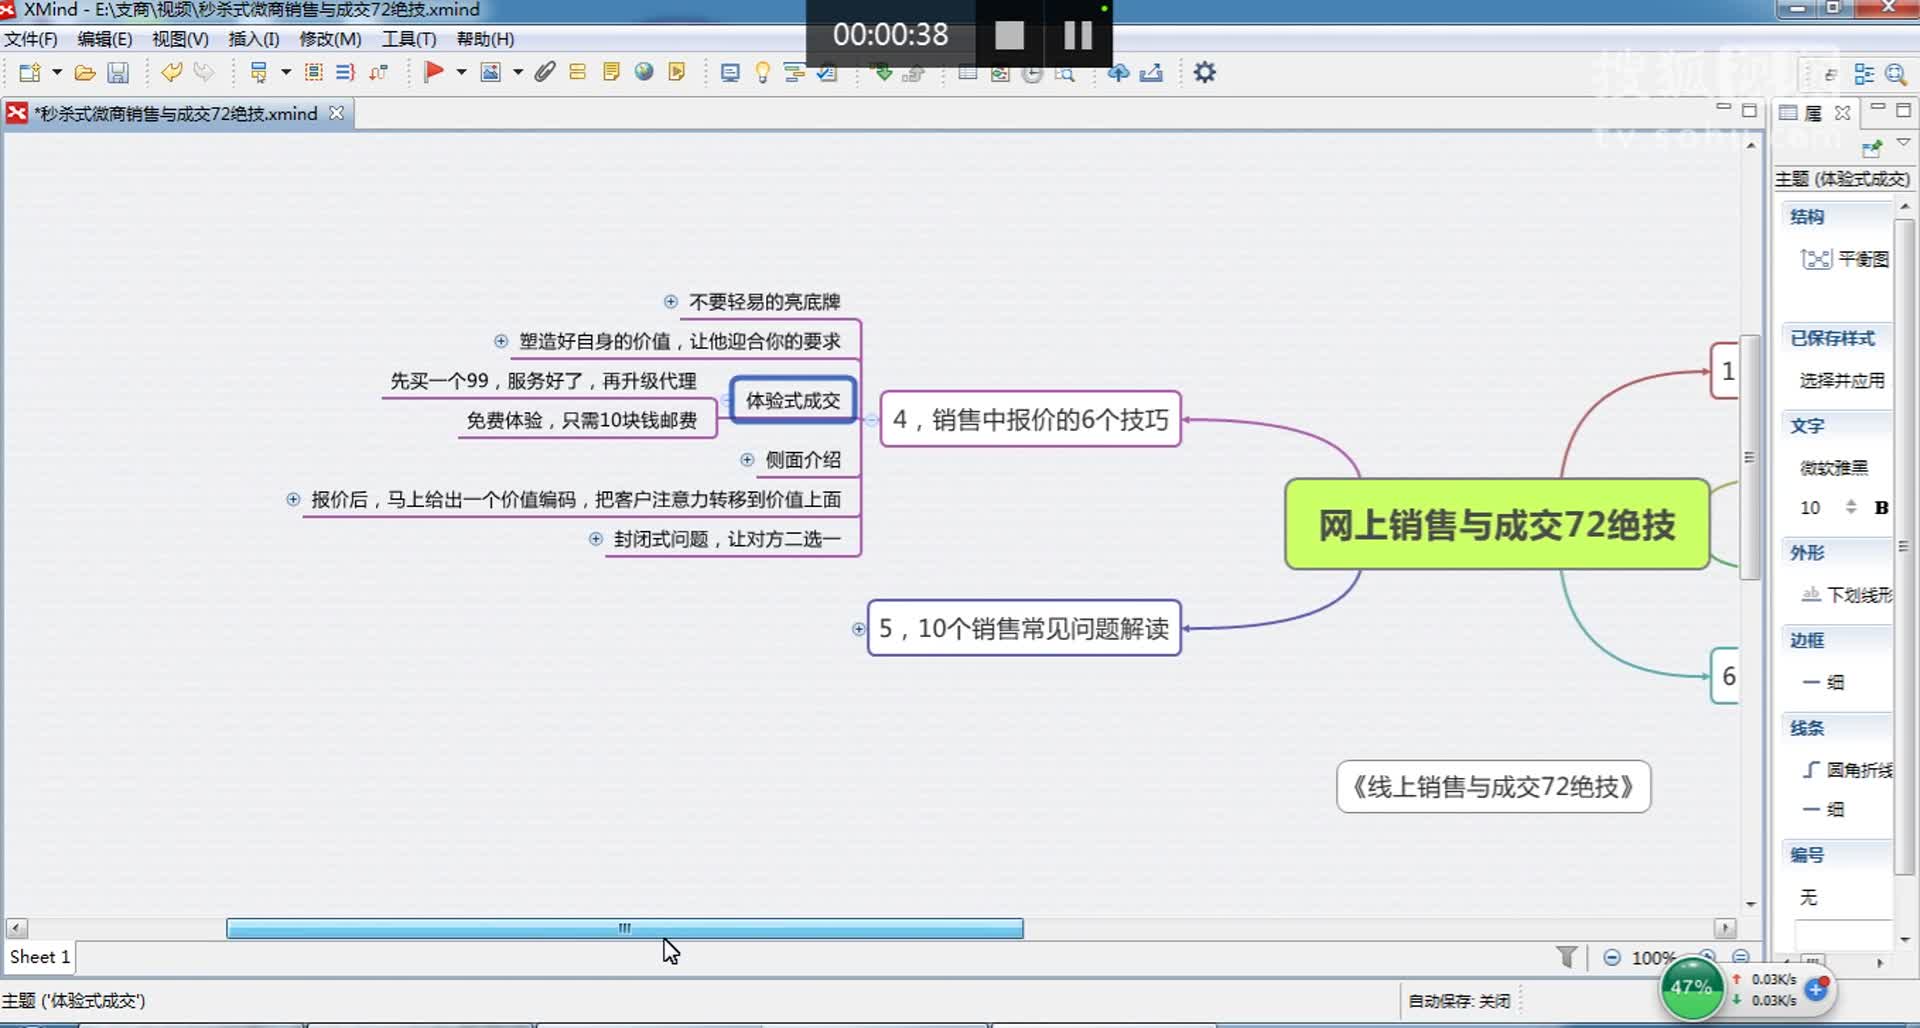Attach a file with the paperclip icon
Screen dimensions: 1920x1028
[x=544, y=72]
